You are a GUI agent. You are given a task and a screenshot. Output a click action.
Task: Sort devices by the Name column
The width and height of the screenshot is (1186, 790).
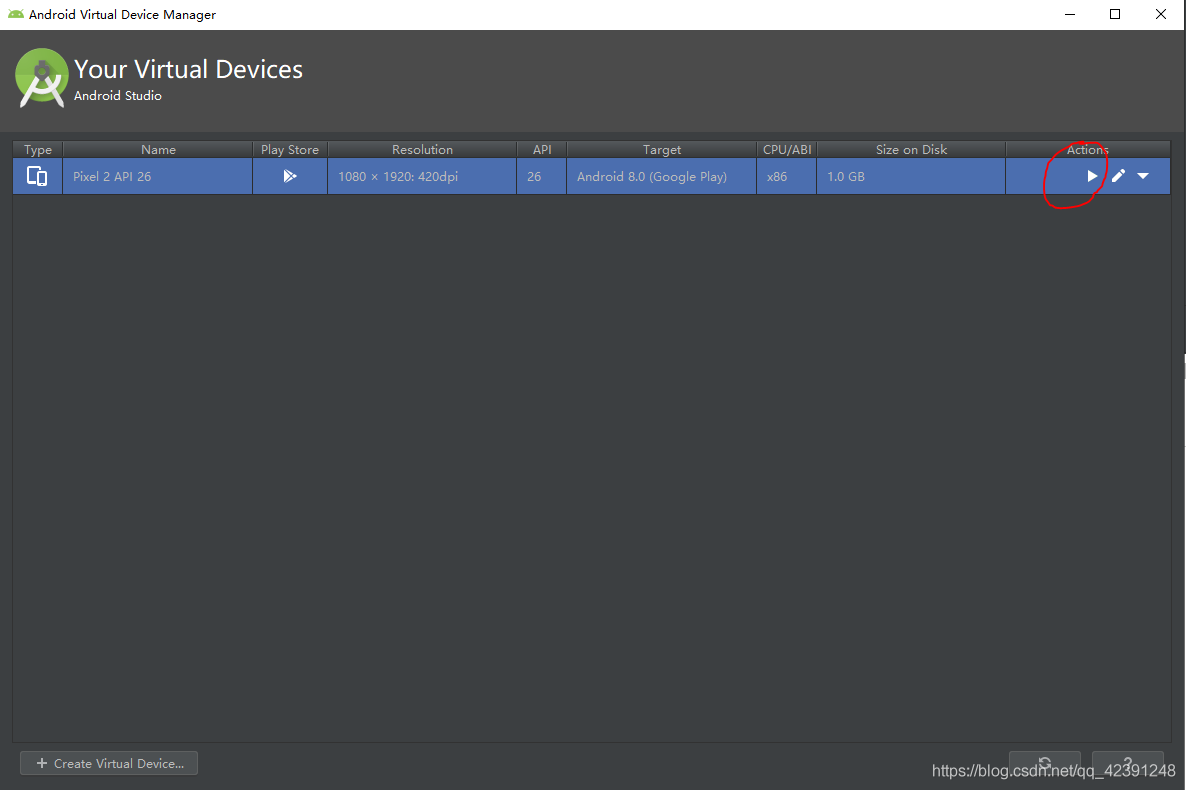158,149
